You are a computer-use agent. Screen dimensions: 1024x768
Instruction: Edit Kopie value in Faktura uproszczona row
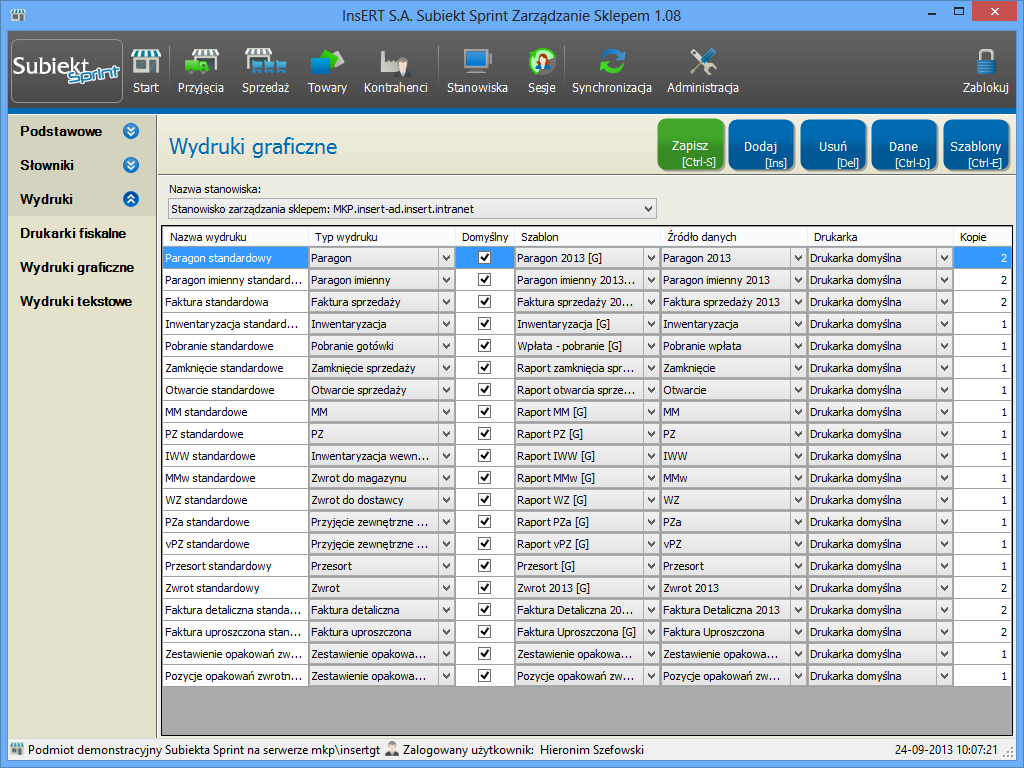coord(982,632)
